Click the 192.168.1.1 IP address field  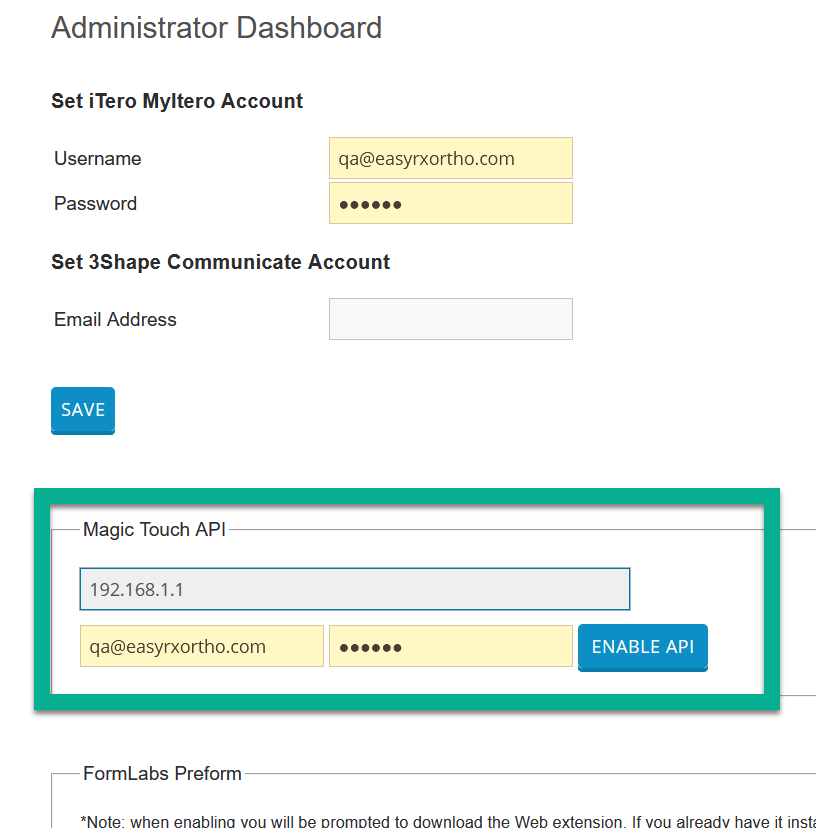click(354, 589)
